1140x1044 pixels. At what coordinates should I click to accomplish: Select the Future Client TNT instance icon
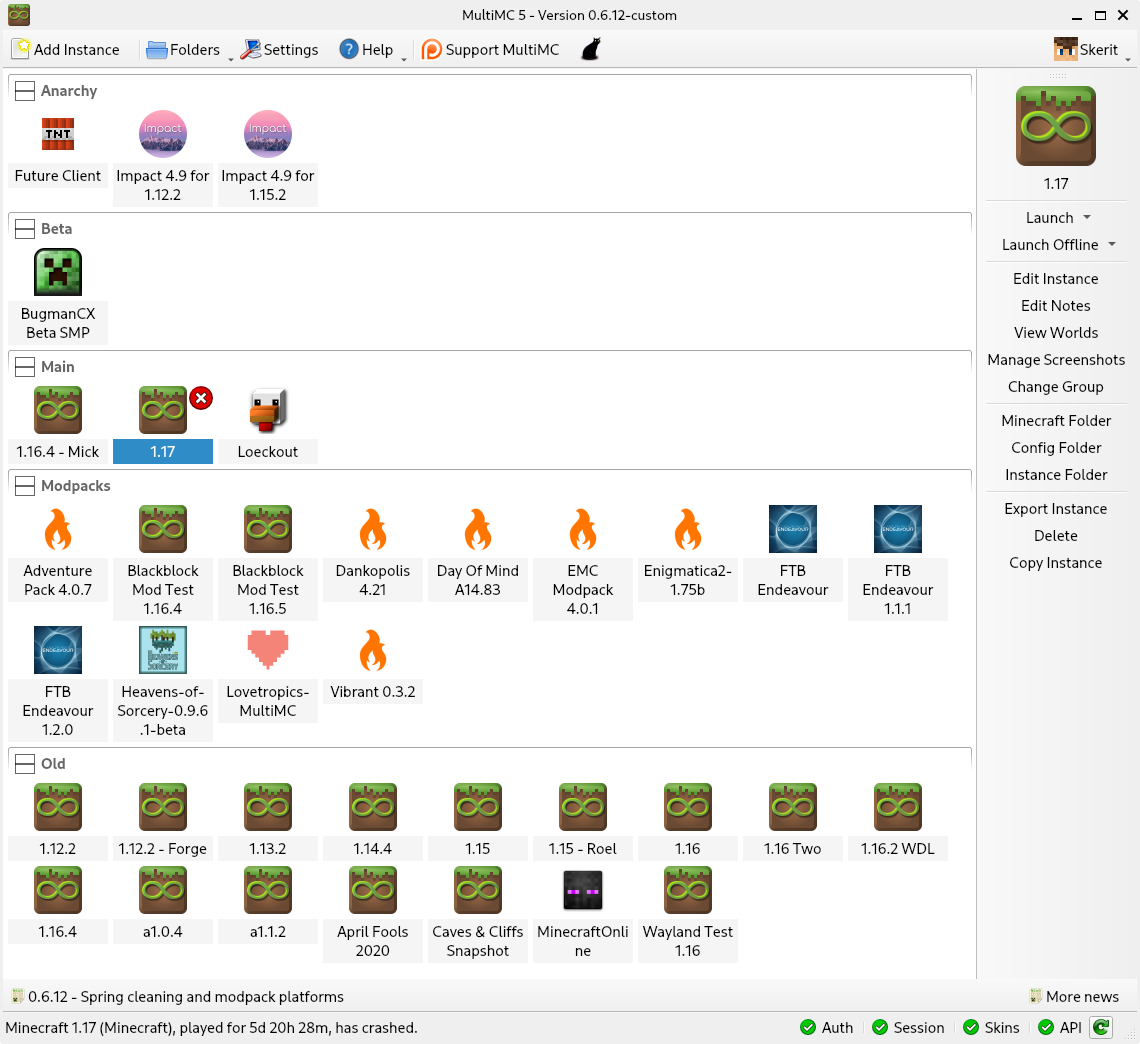point(58,134)
